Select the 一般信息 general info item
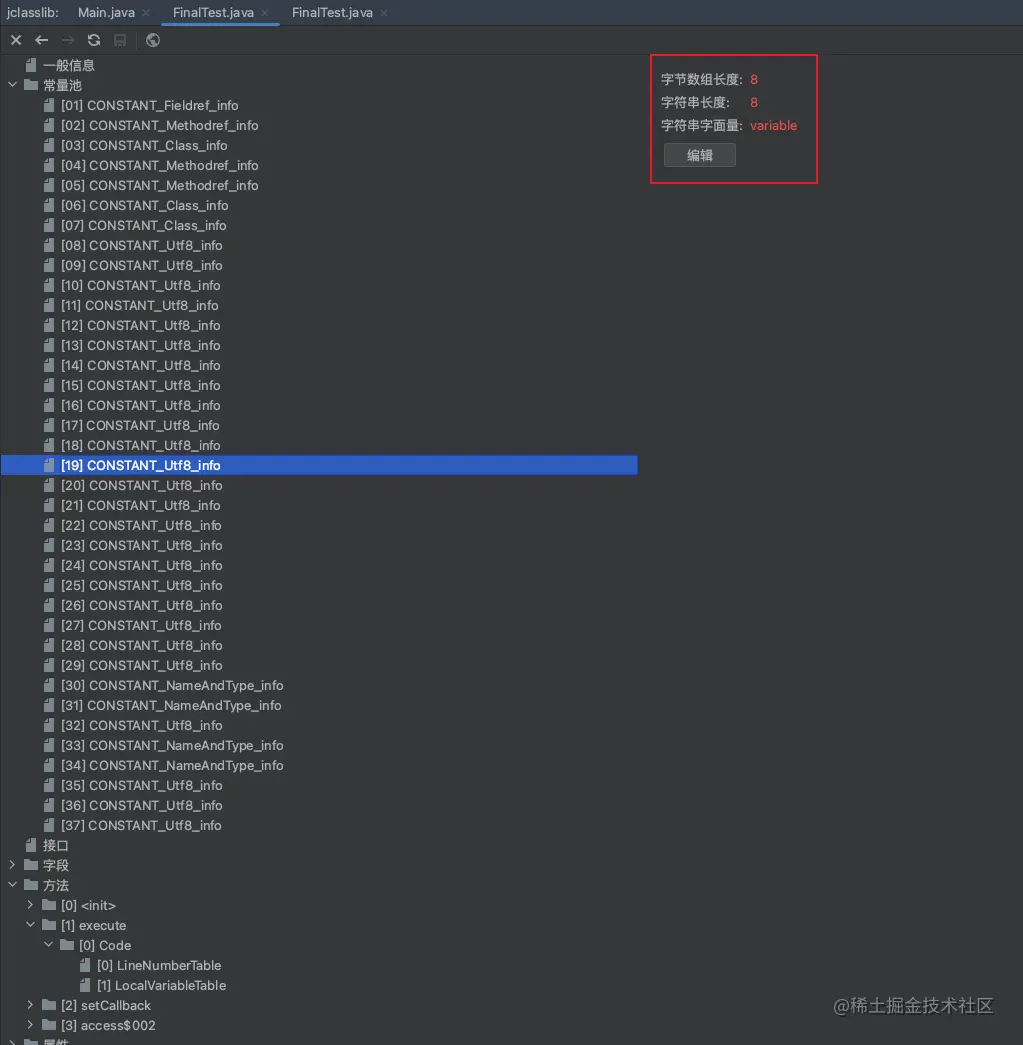The image size is (1023, 1045). pyautogui.click(x=69, y=65)
